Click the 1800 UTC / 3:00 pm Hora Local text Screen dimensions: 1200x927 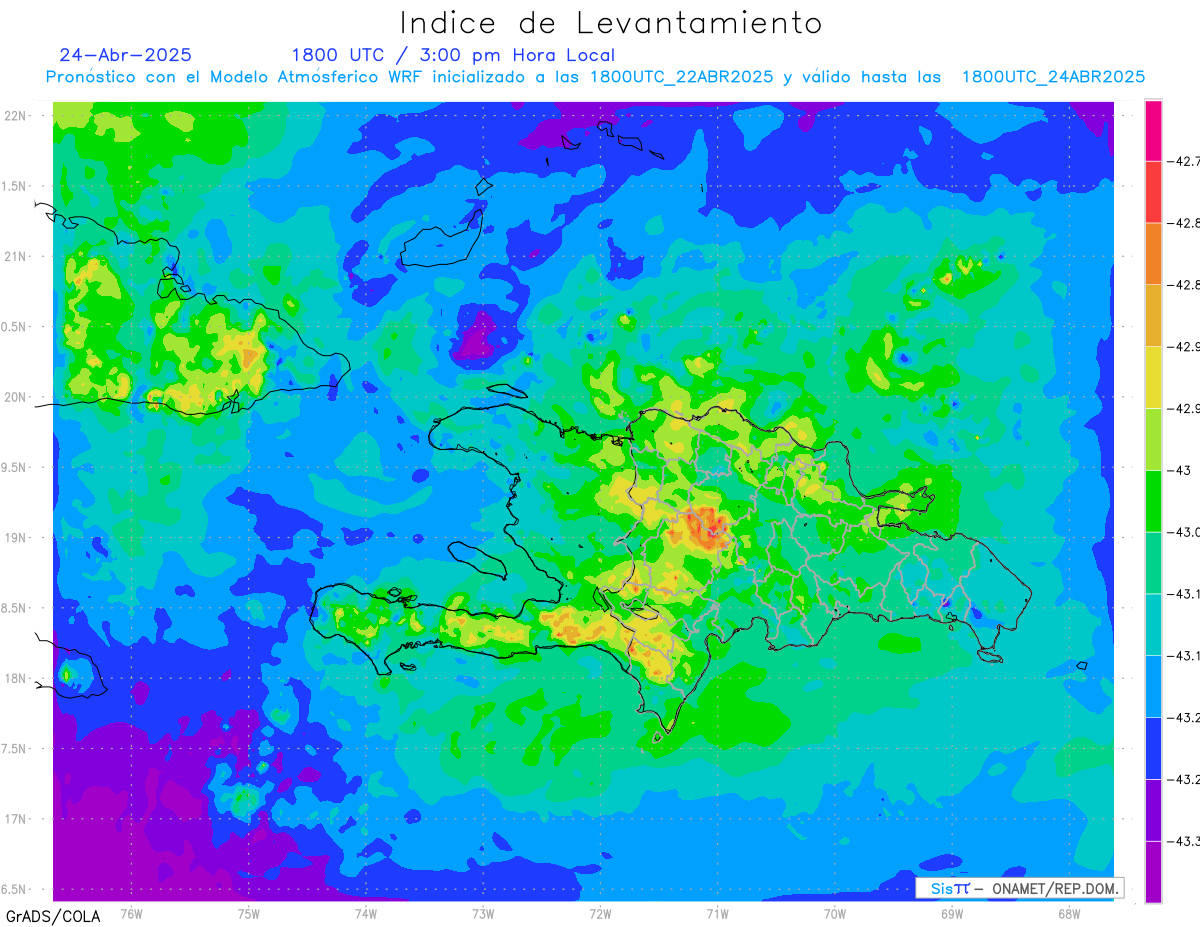click(453, 55)
